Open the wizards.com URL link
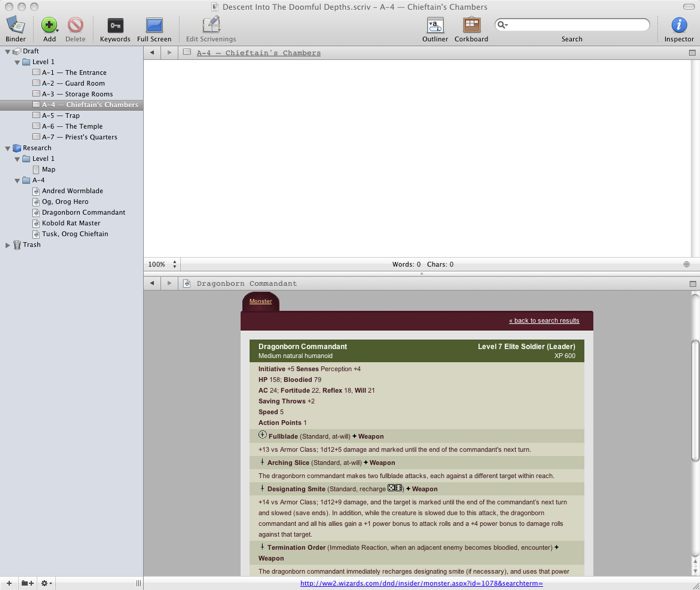 click(421, 583)
